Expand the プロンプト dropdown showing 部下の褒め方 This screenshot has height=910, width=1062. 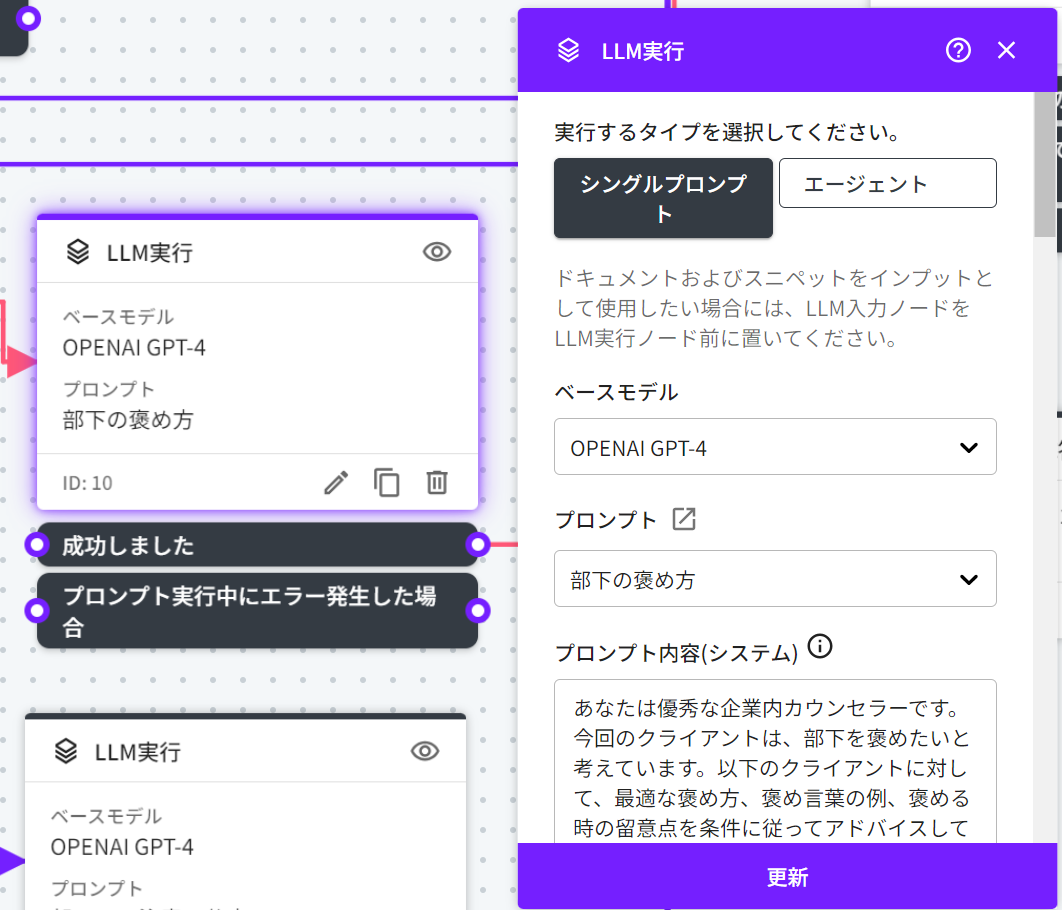click(x=775, y=579)
